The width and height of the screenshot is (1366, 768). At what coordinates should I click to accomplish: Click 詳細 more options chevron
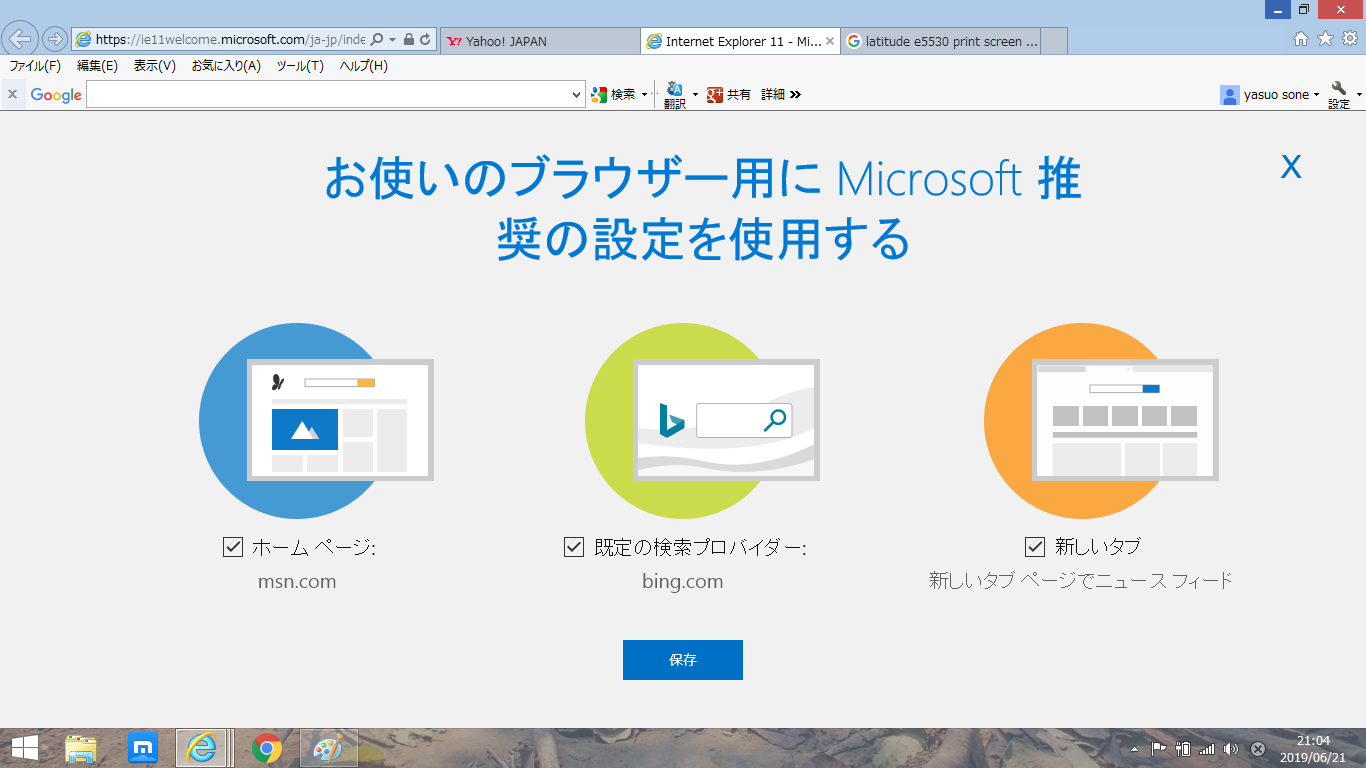pos(781,94)
